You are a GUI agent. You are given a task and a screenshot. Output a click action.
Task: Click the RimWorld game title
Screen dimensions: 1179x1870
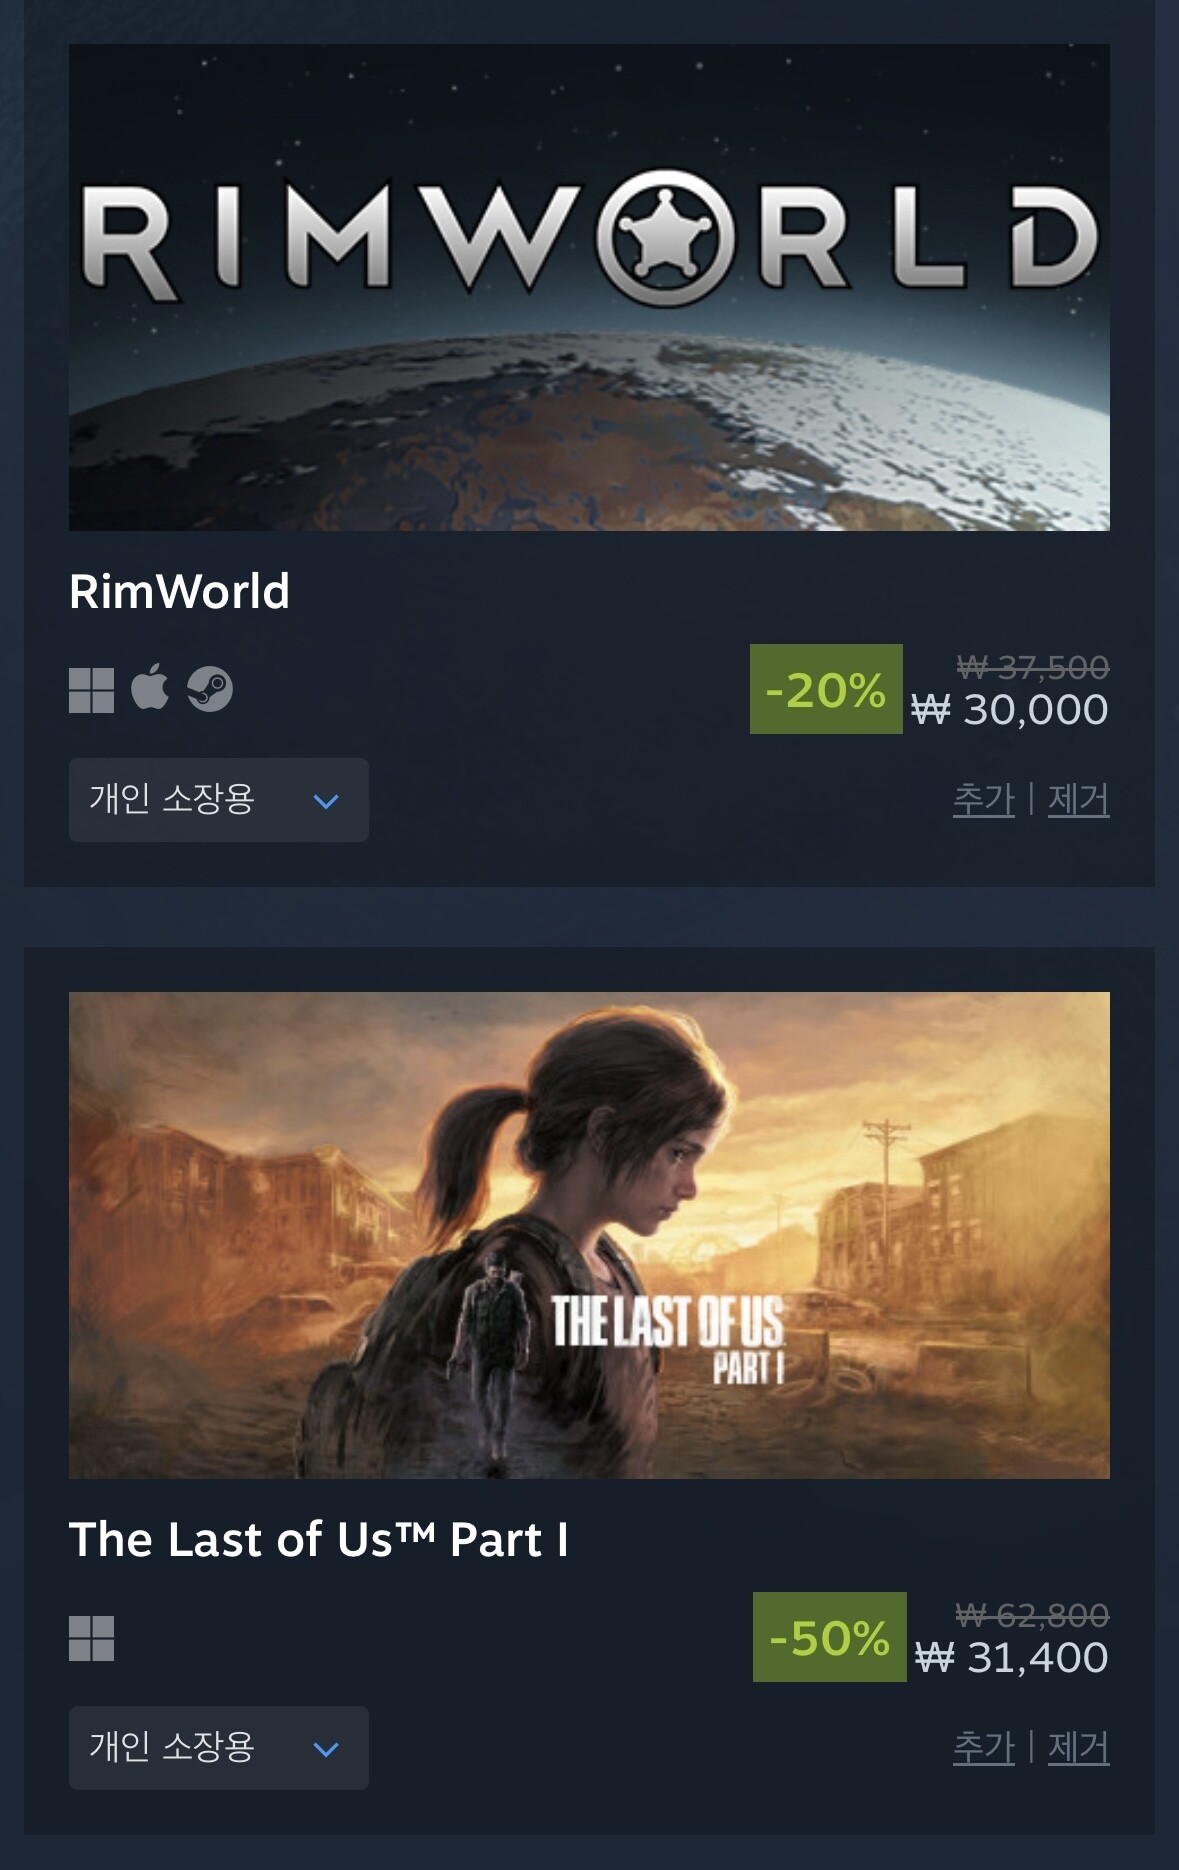179,592
